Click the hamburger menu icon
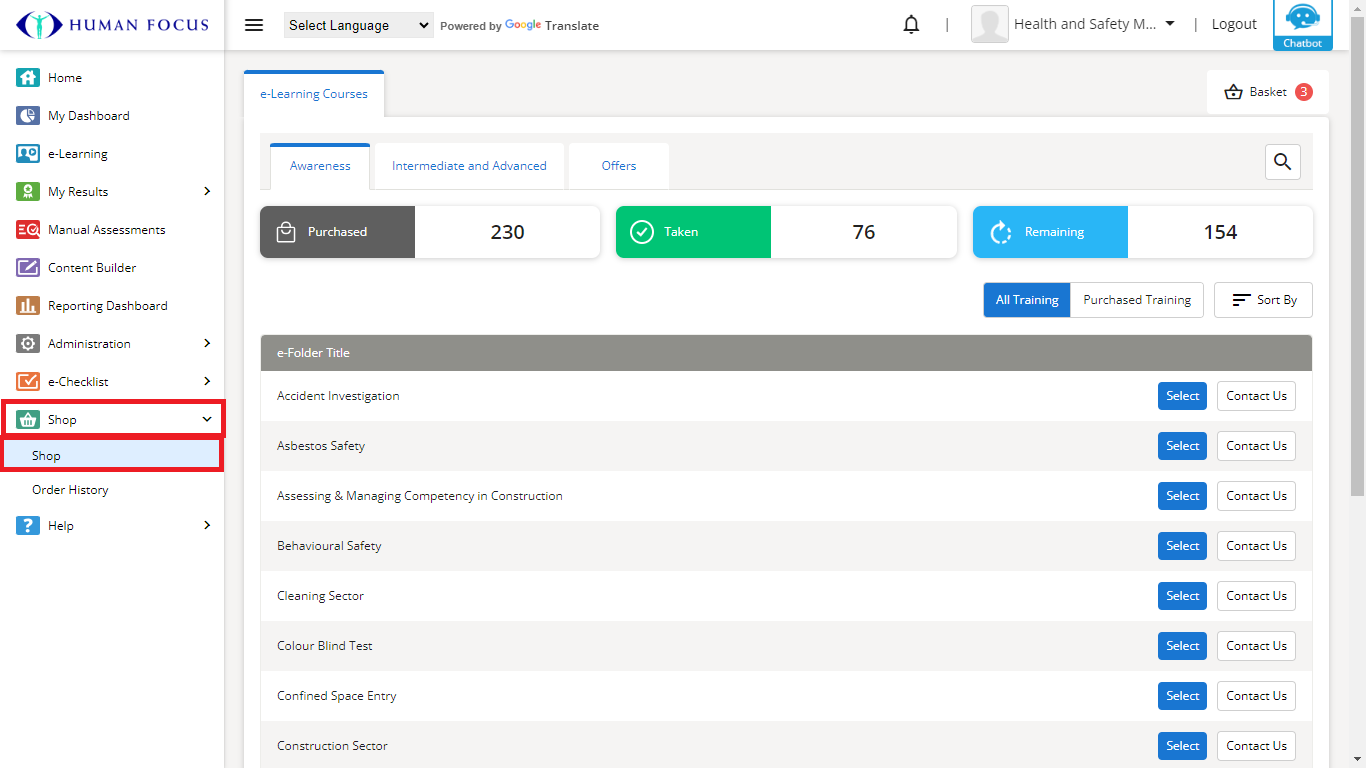The width and height of the screenshot is (1366, 768). tap(254, 25)
